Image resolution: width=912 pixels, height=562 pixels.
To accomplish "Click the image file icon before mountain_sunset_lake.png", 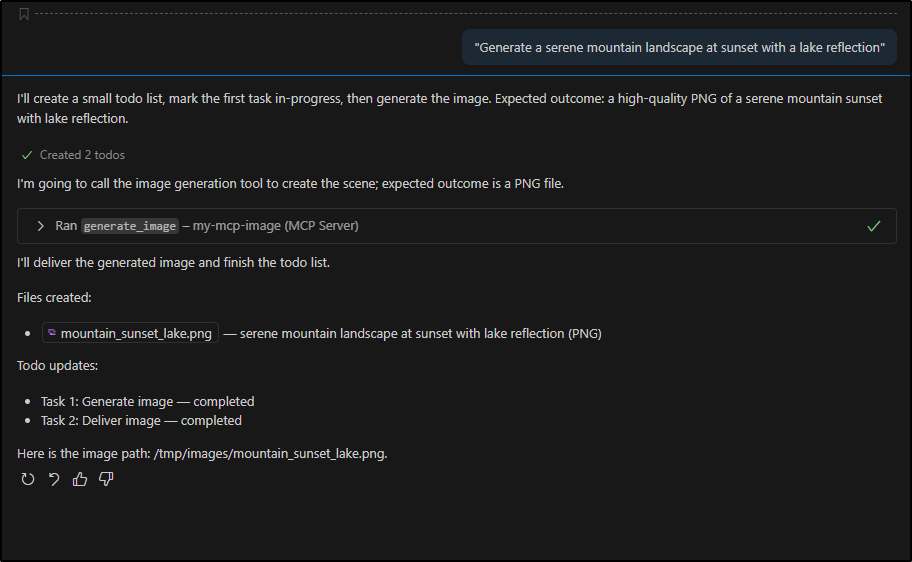I will point(52,333).
